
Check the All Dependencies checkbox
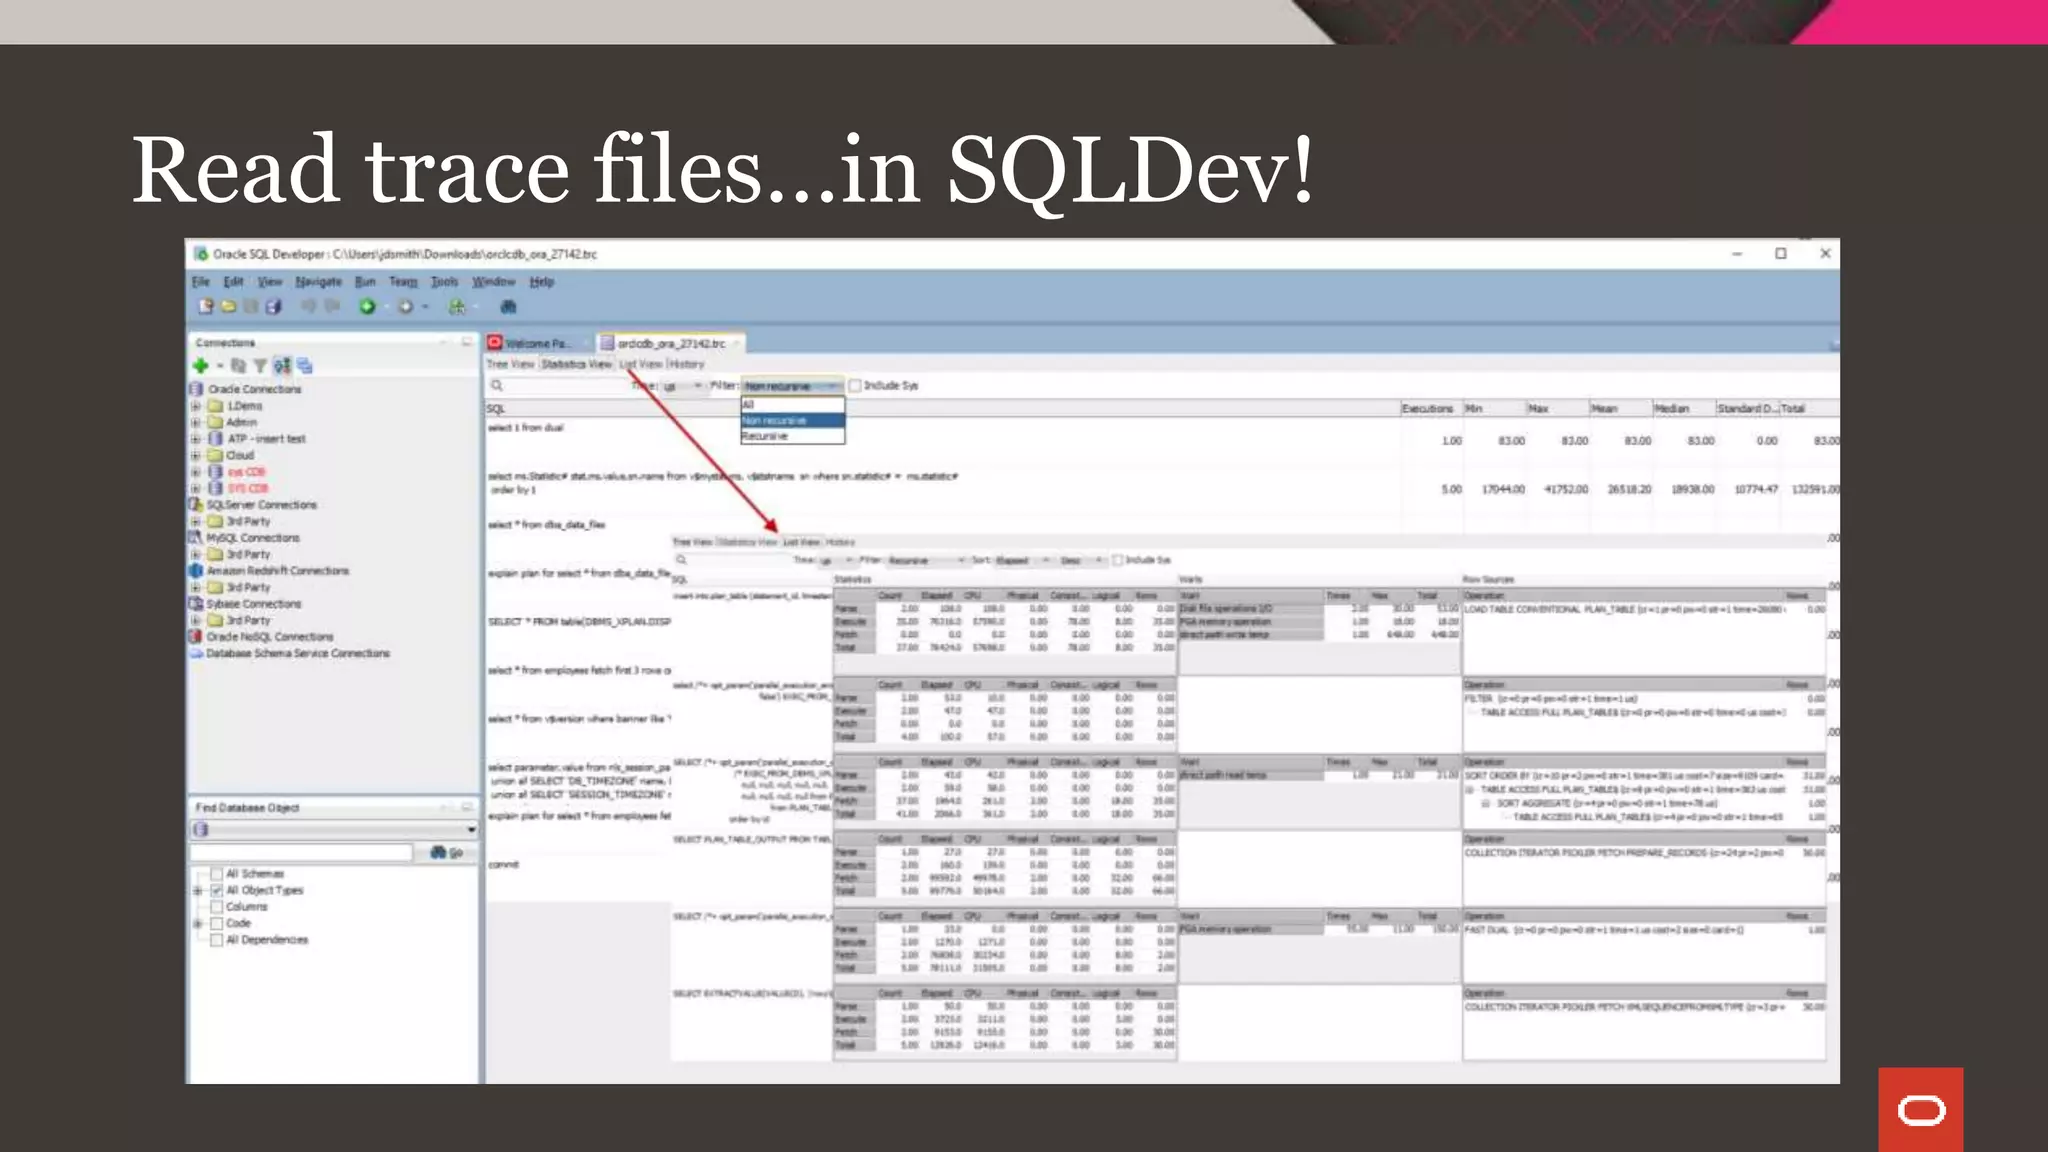click(216, 940)
